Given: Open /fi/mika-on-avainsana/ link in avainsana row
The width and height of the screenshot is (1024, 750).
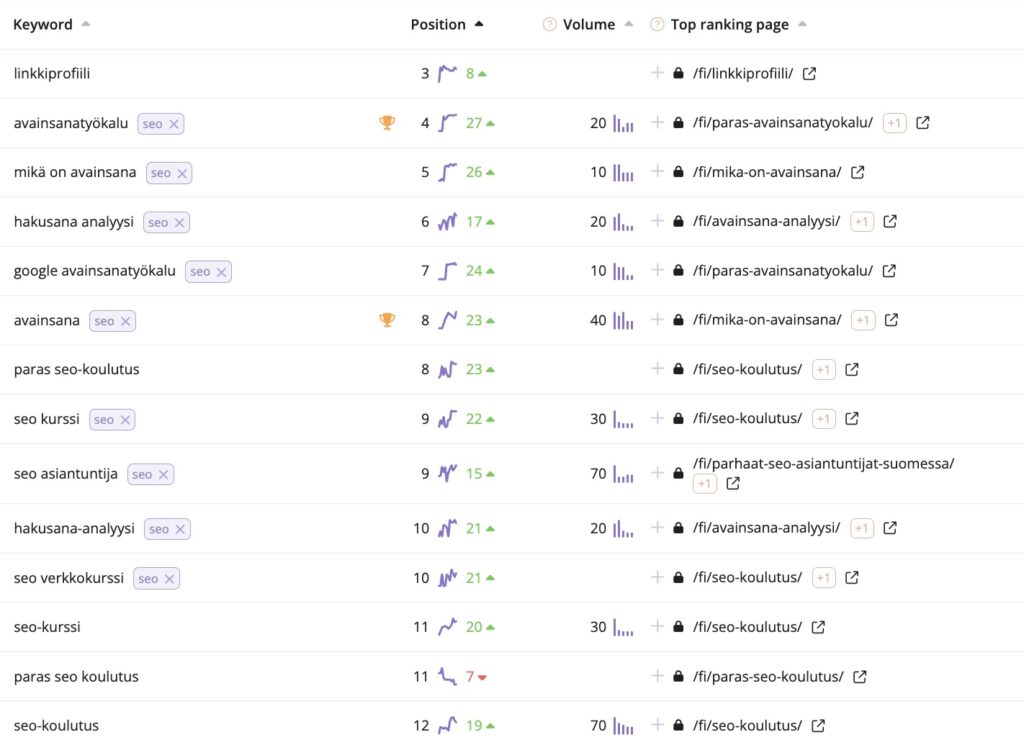Looking at the screenshot, I should (x=767, y=320).
